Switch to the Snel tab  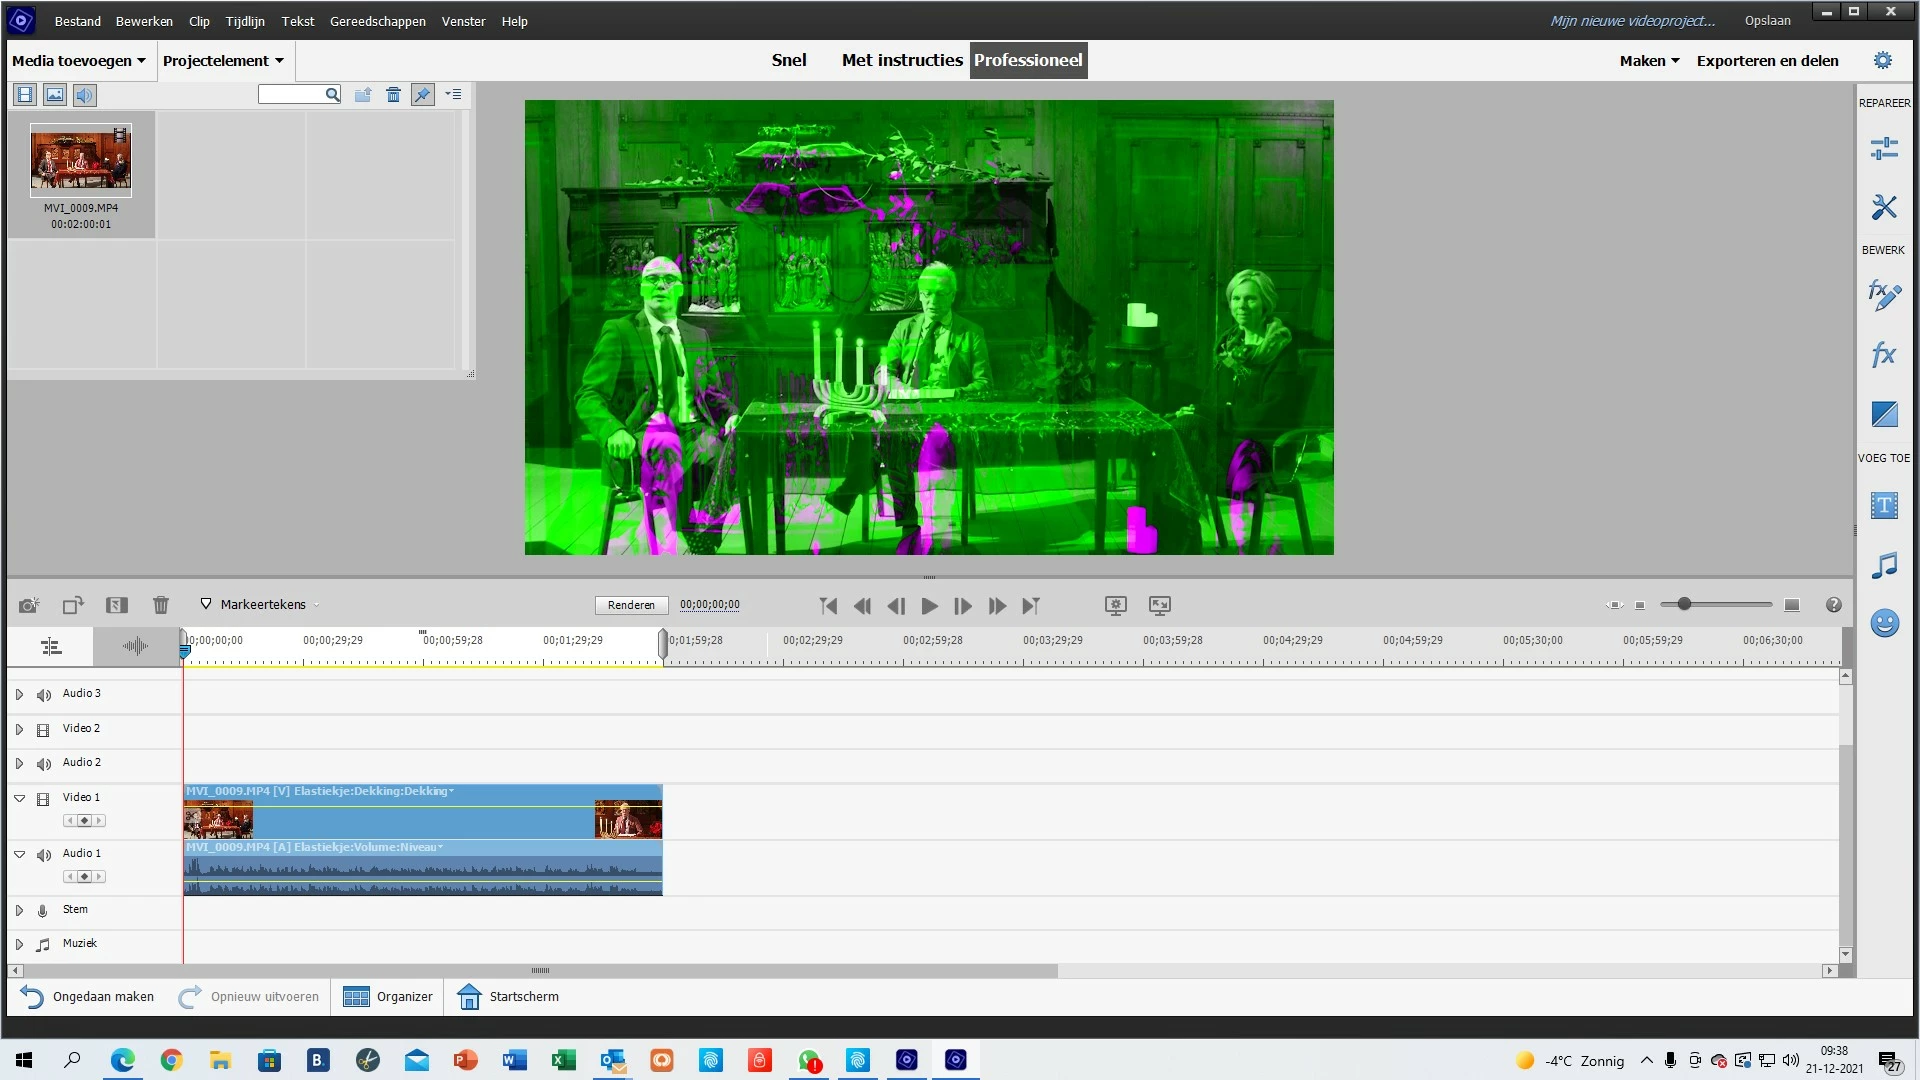pos(789,60)
